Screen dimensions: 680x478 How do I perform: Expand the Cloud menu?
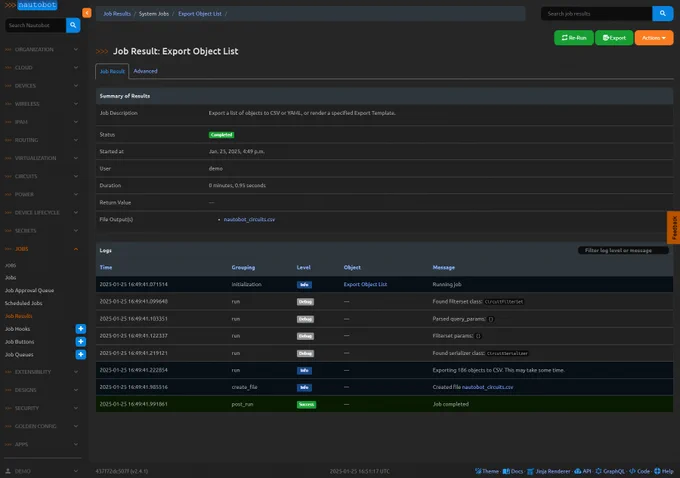(x=42, y=68)
